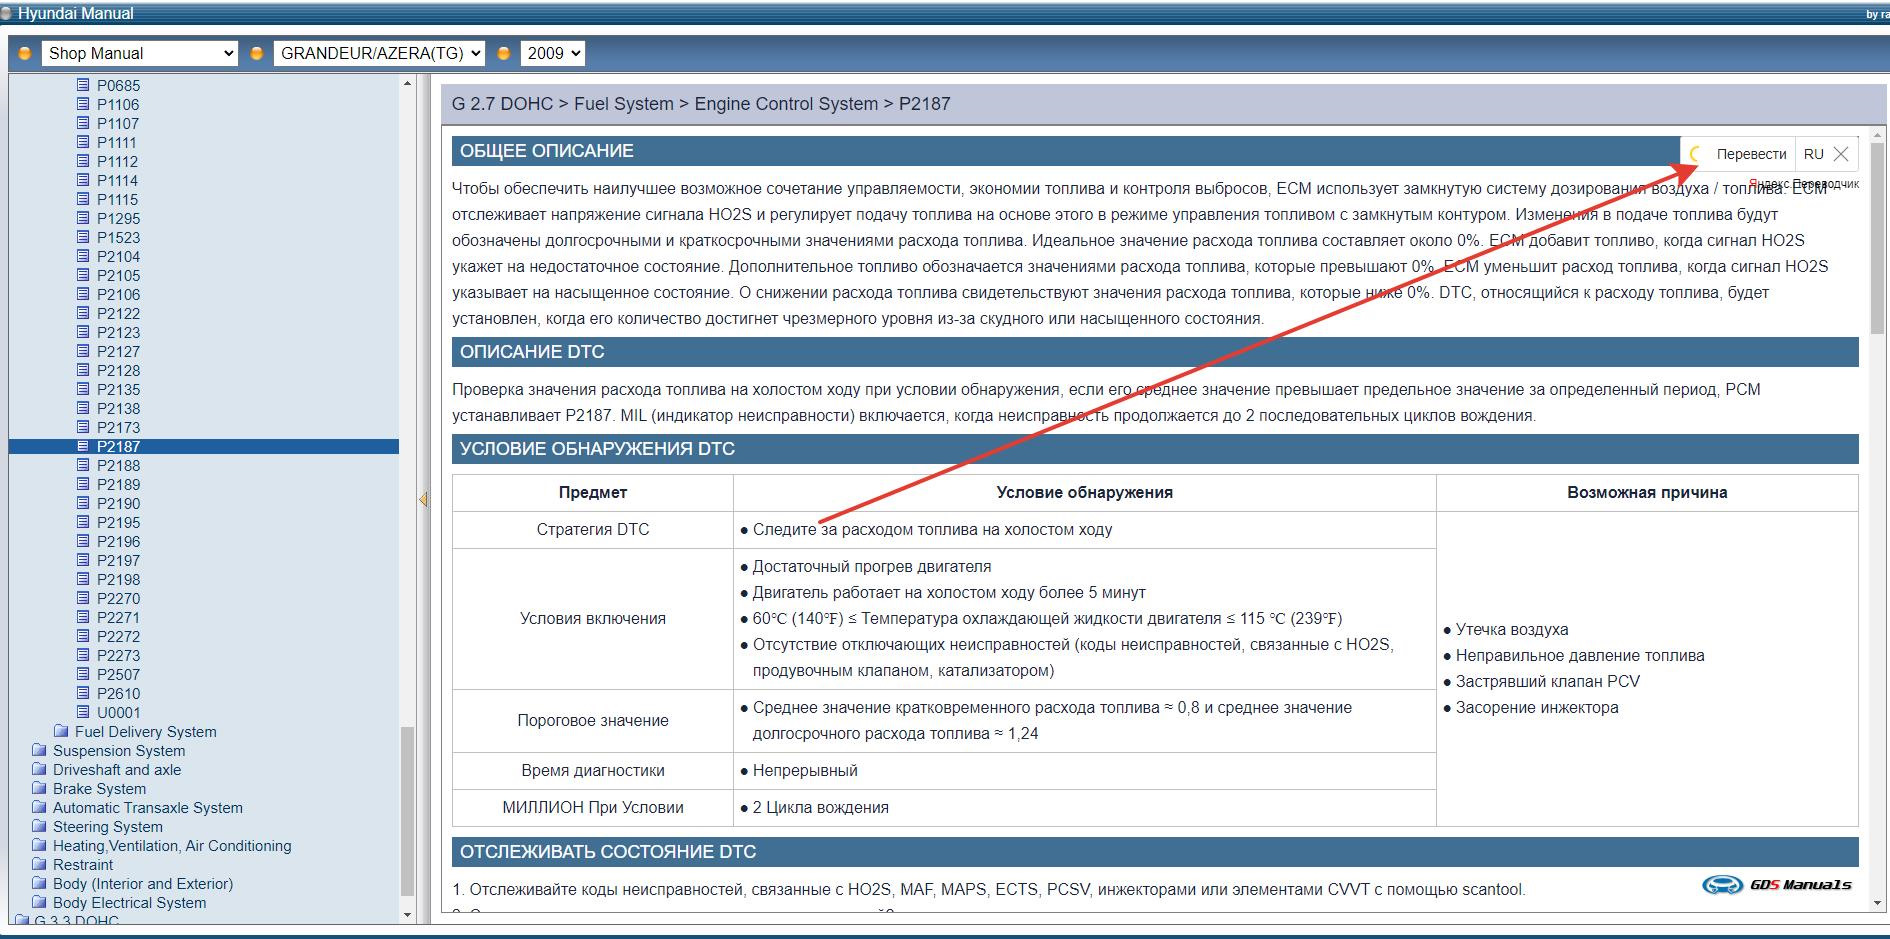Click the sidebar scroll-up arrow
This screenshot has height=939, width=1890.
407,83
